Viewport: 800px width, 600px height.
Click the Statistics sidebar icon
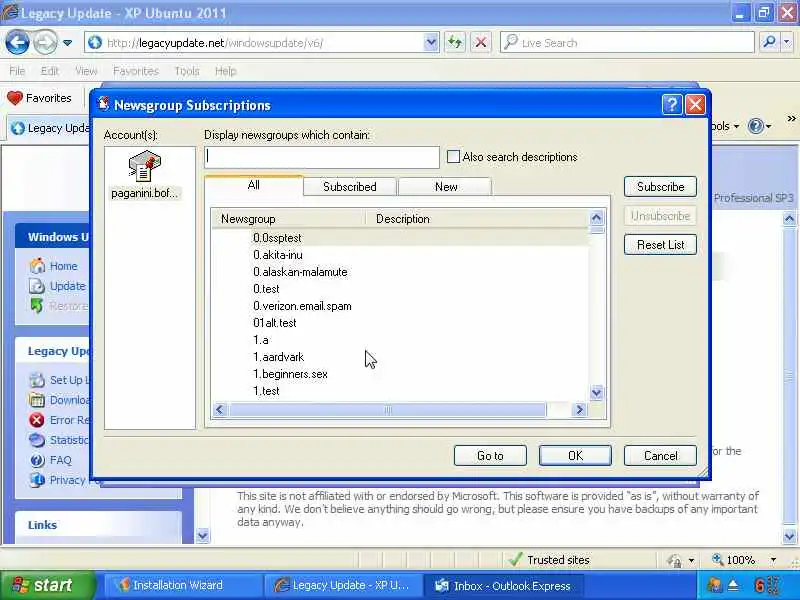[37, 440]
